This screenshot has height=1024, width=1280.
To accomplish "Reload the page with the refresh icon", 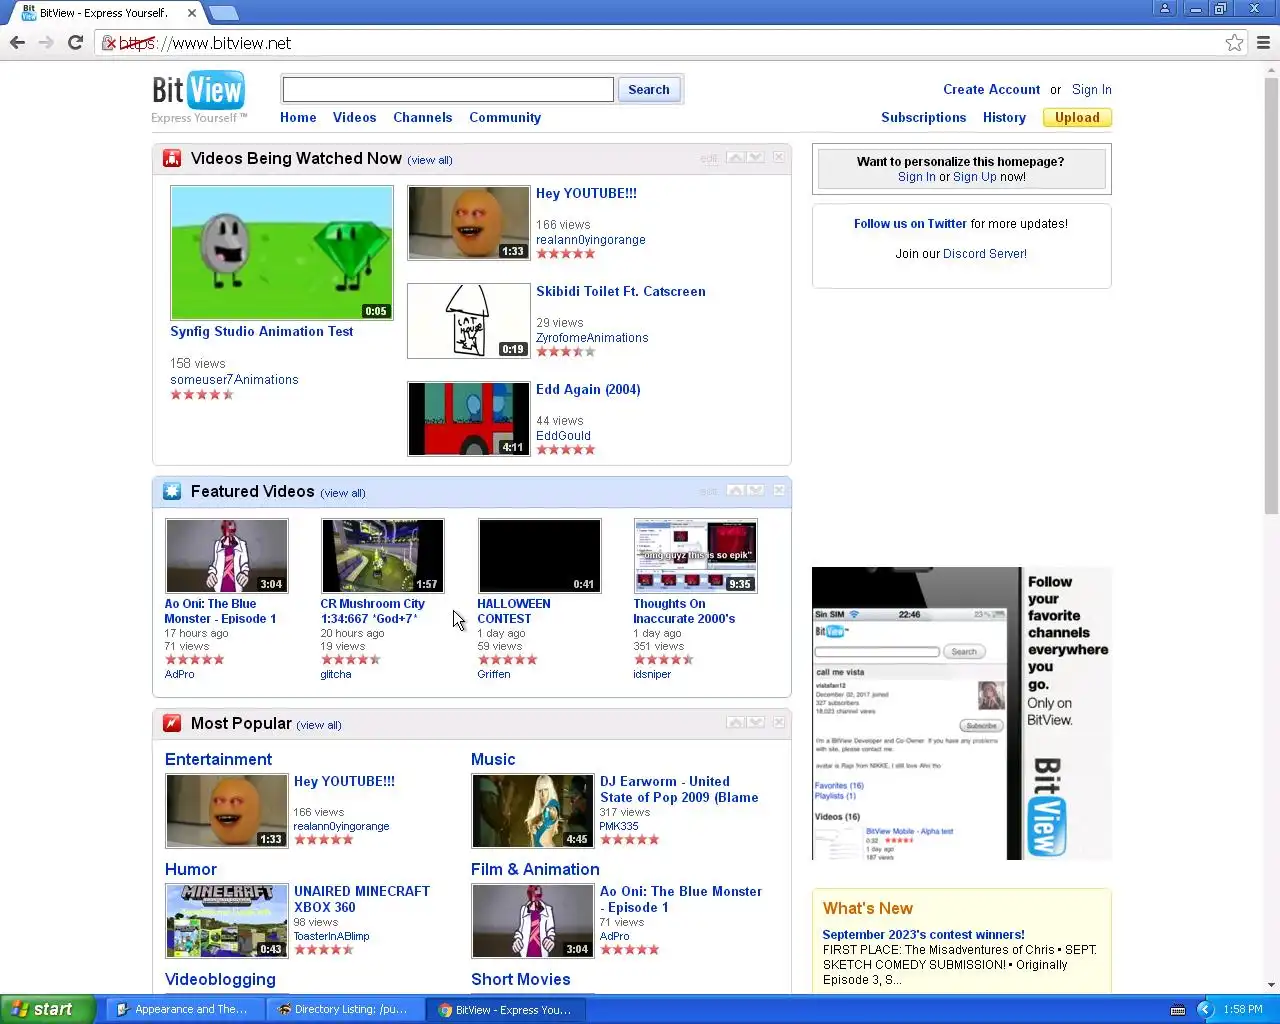I will pos(75,42).
